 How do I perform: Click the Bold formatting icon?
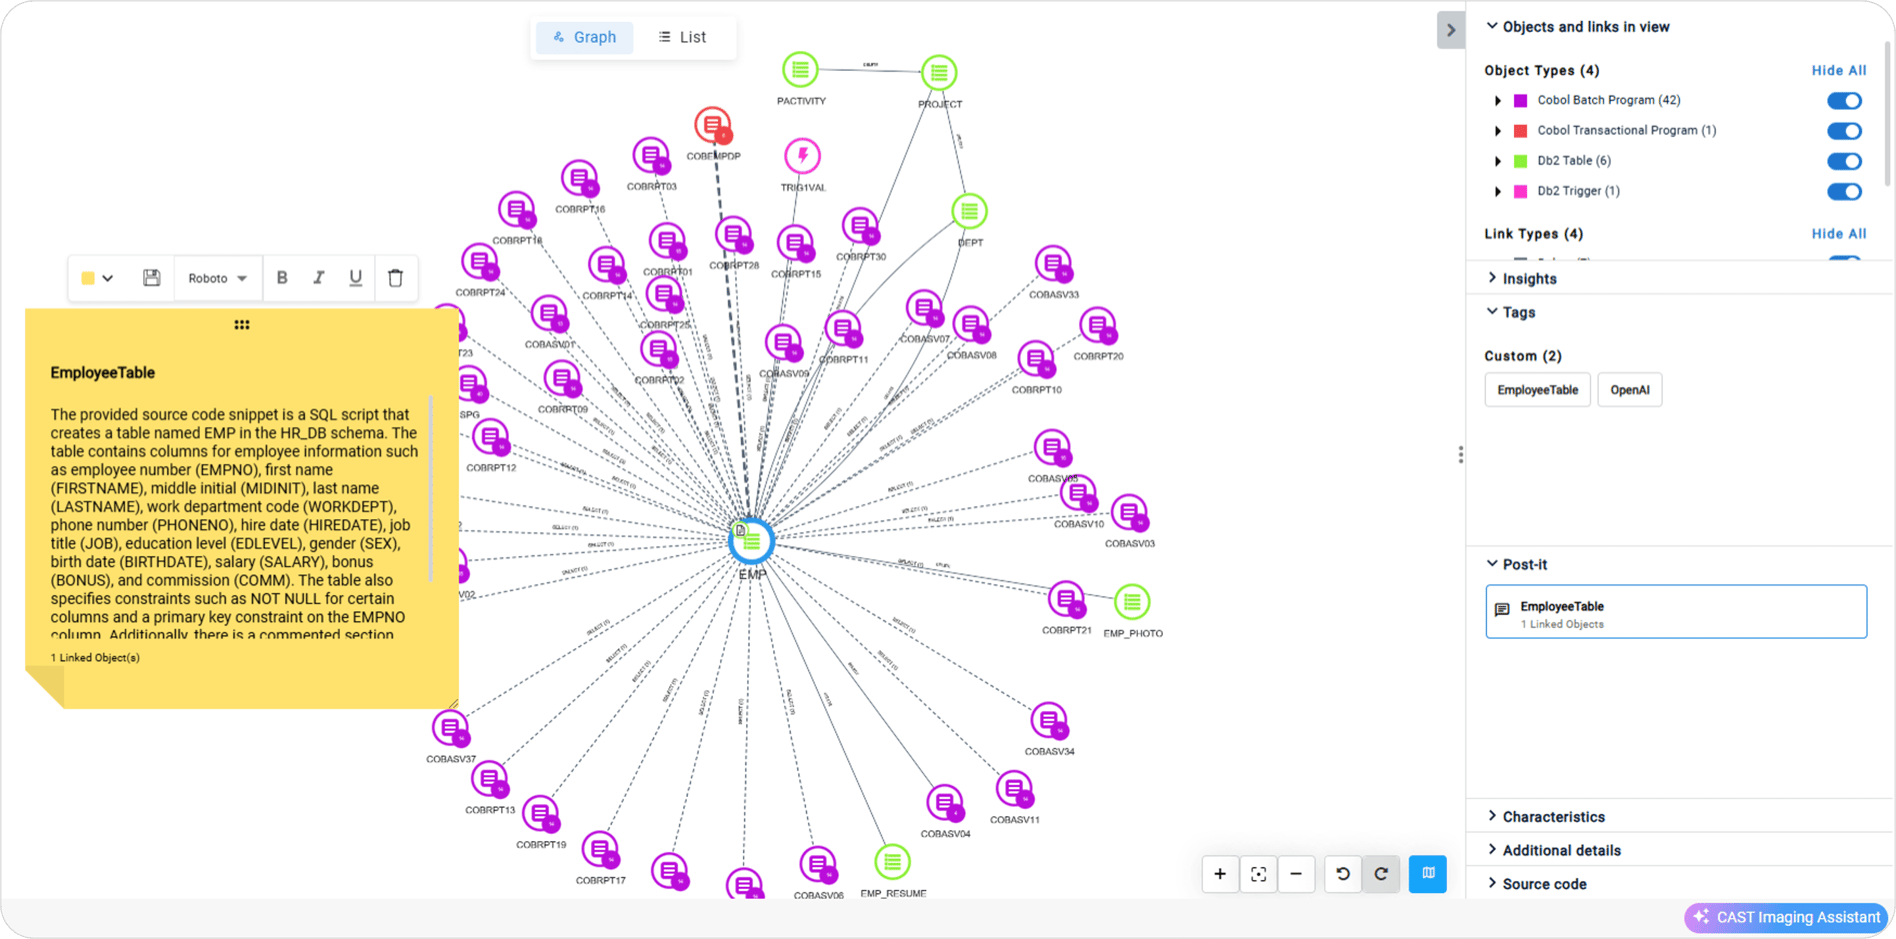282,278
